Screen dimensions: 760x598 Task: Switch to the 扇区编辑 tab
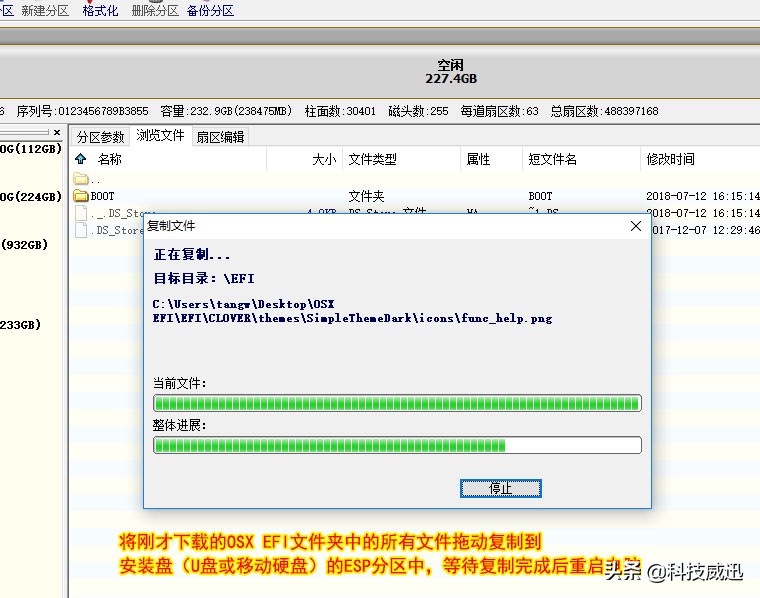coord(220,137)
